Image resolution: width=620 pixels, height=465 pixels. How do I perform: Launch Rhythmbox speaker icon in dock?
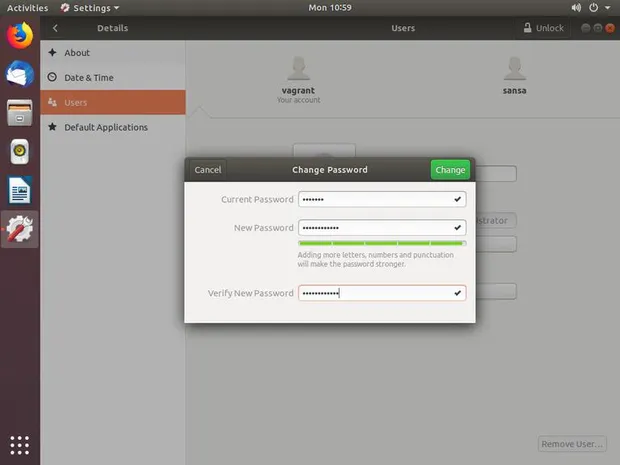pos(19,151)
